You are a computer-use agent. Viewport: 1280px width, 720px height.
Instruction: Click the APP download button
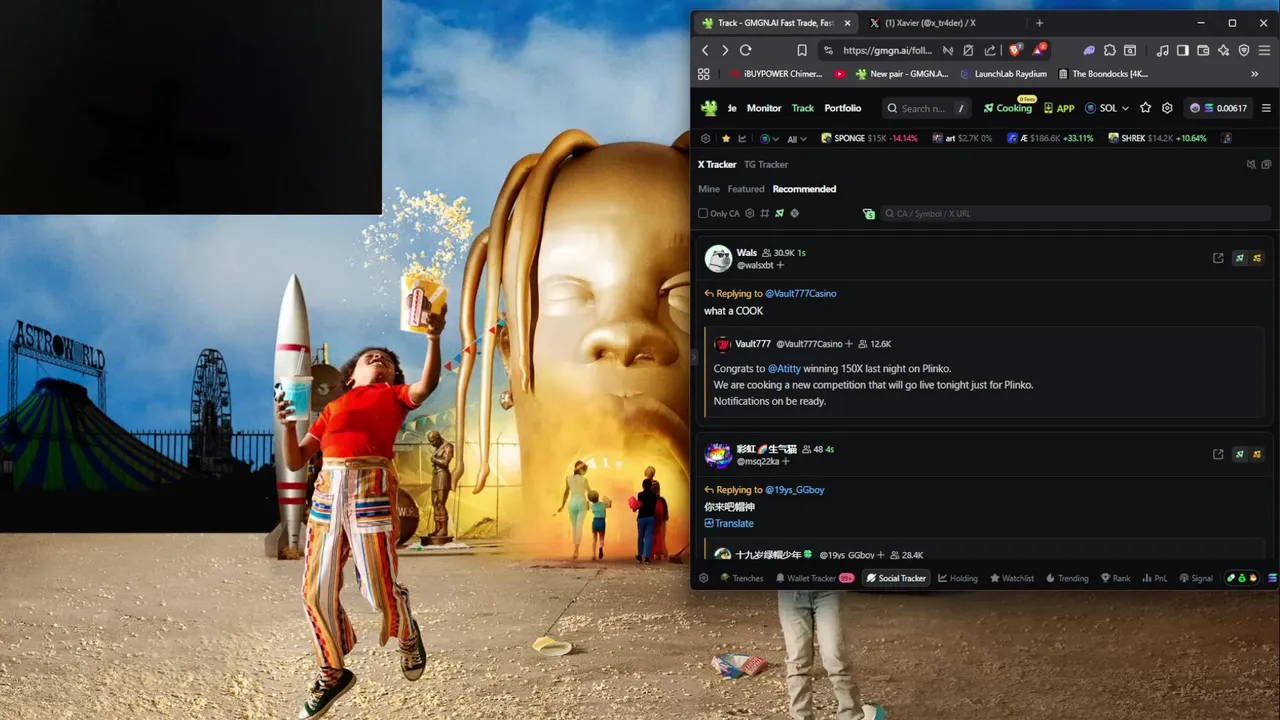(x=1059, y=108)
